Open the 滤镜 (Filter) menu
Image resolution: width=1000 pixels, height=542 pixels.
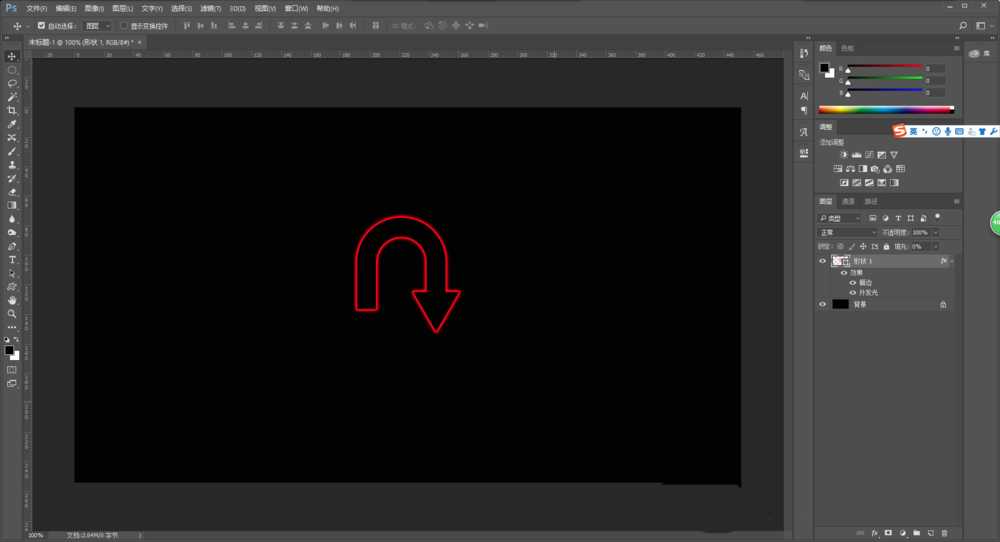coord(208,8)
